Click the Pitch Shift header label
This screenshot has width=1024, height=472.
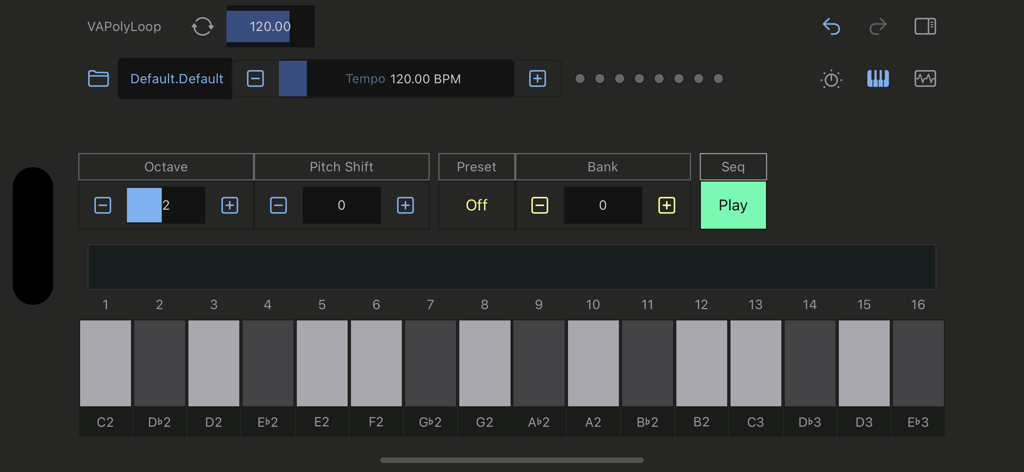tap(342, 167)
